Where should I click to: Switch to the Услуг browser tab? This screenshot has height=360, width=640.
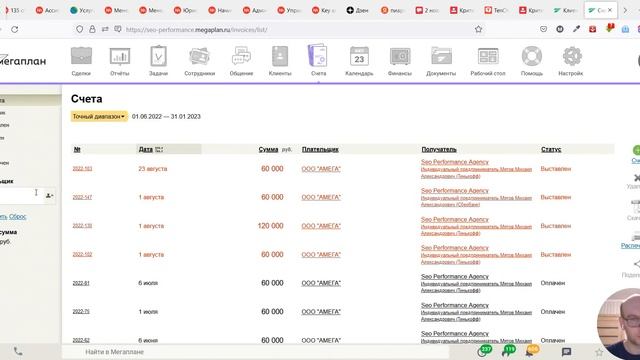82,10
